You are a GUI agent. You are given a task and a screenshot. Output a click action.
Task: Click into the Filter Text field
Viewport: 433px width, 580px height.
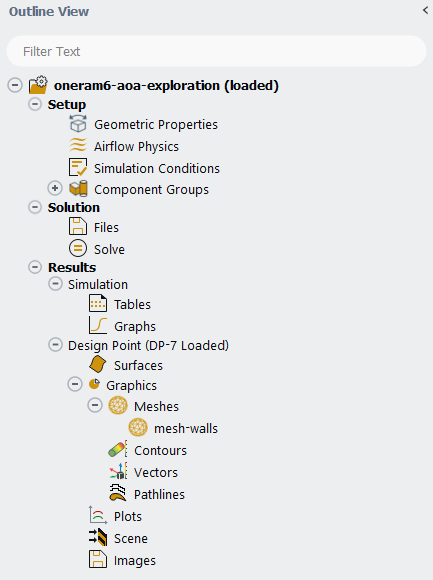point(216,51)
